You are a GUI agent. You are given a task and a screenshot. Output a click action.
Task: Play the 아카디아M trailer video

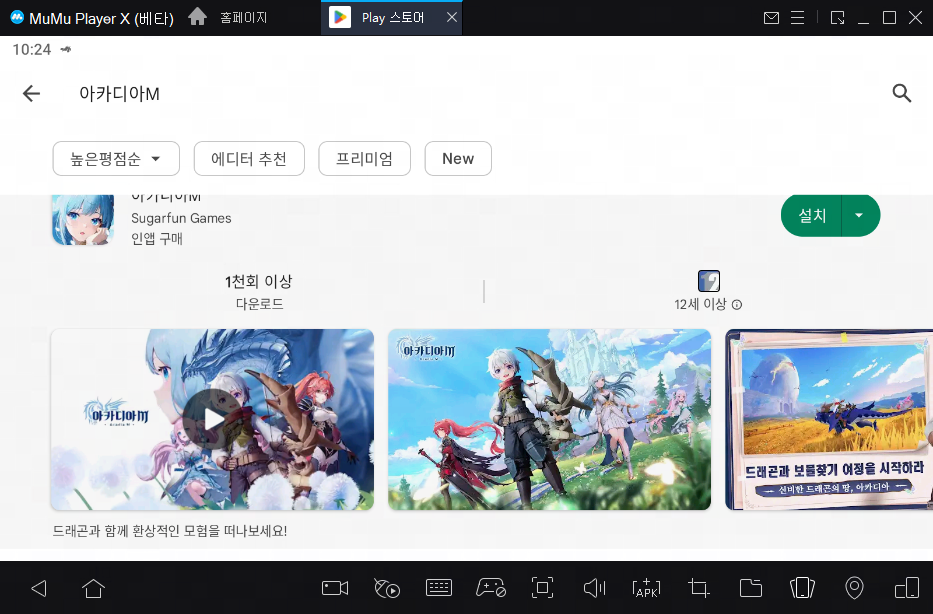[210, 419]
